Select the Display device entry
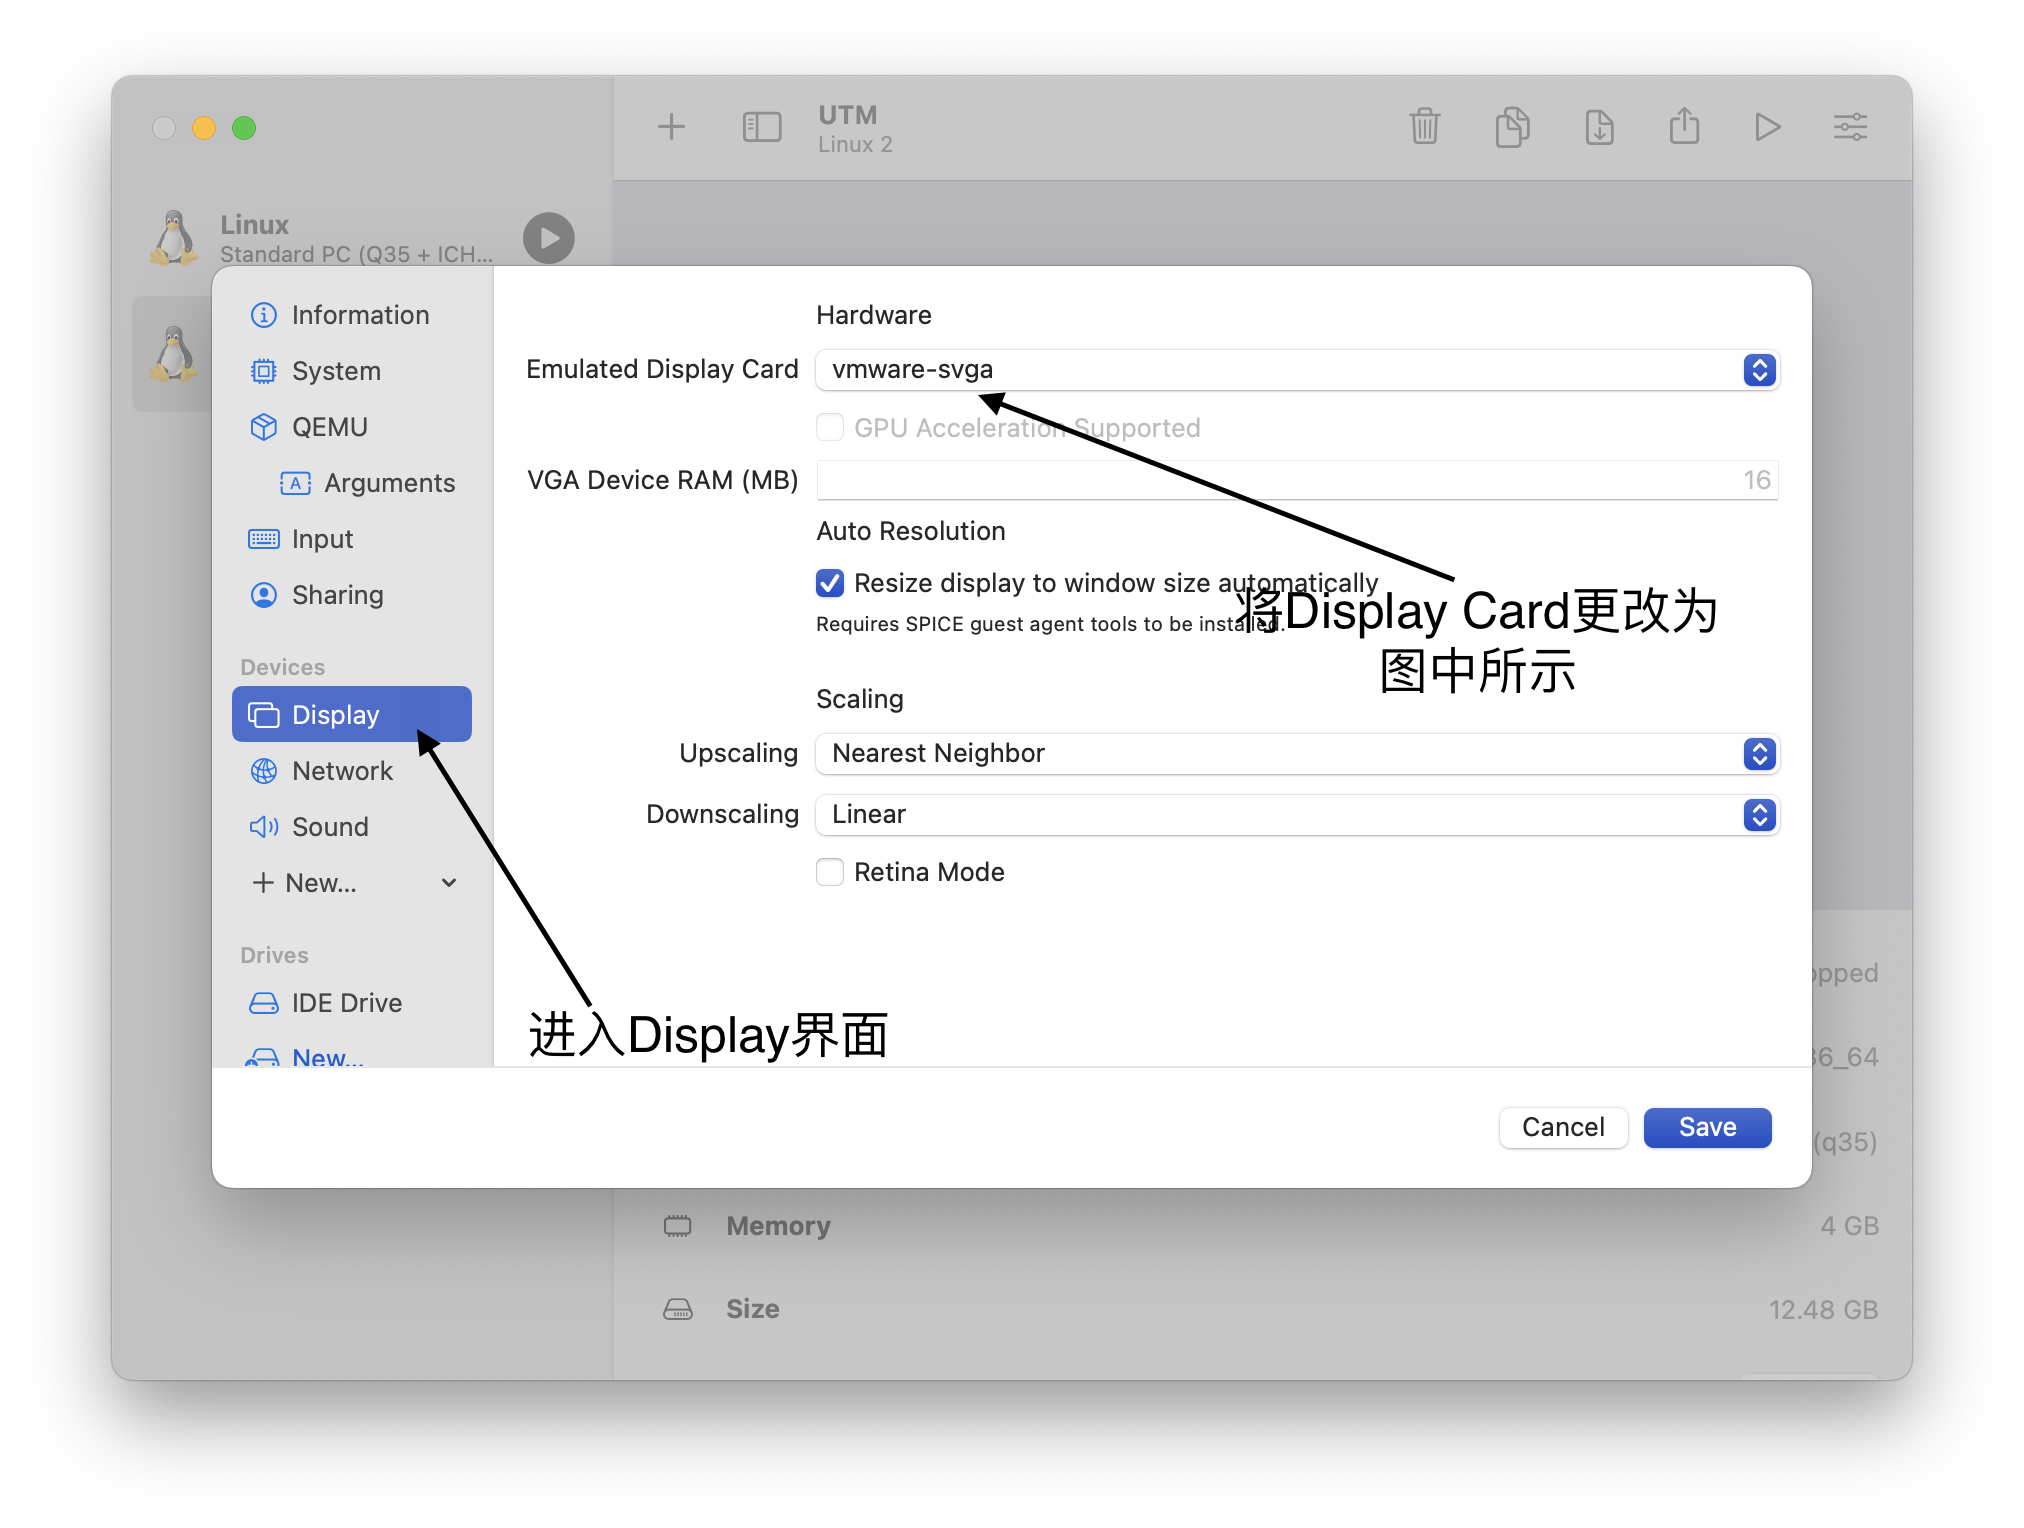Image resolution: width=2024 pixels, height=1528 pixels. coord(352,714)
